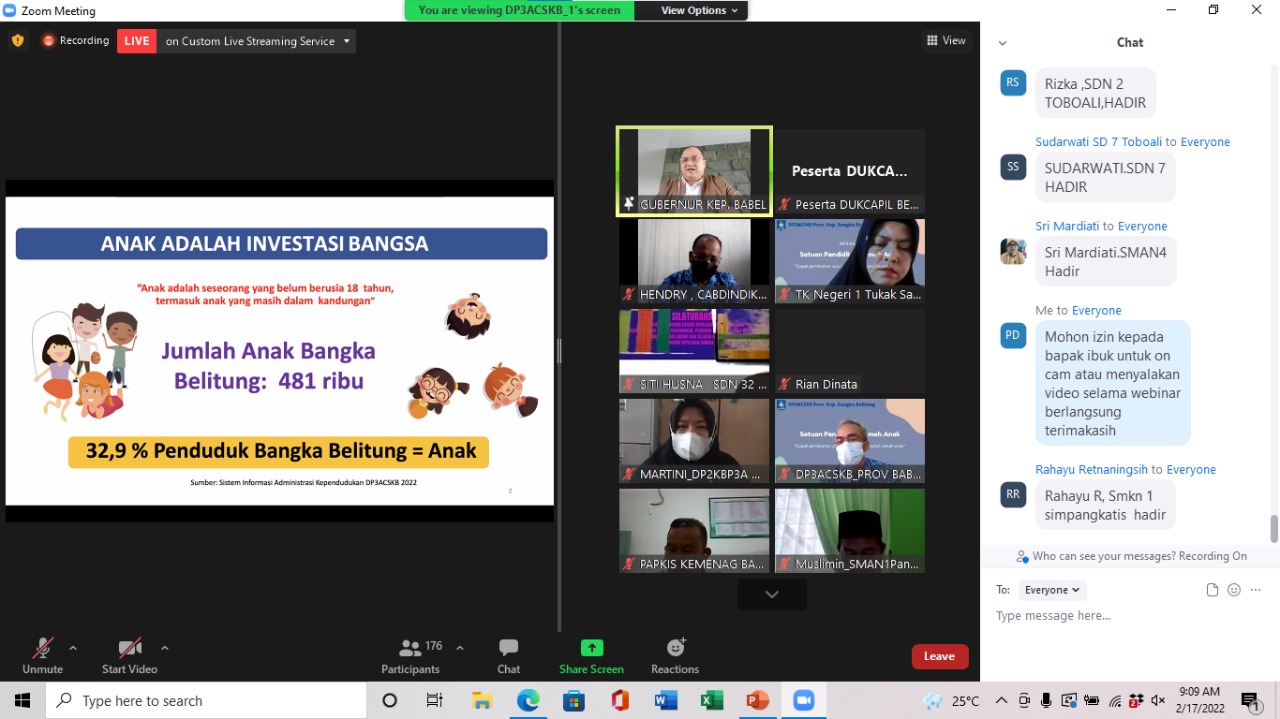
Task: Select chat recipient Everyone dropdown
Action: (x=1052, y=590)
